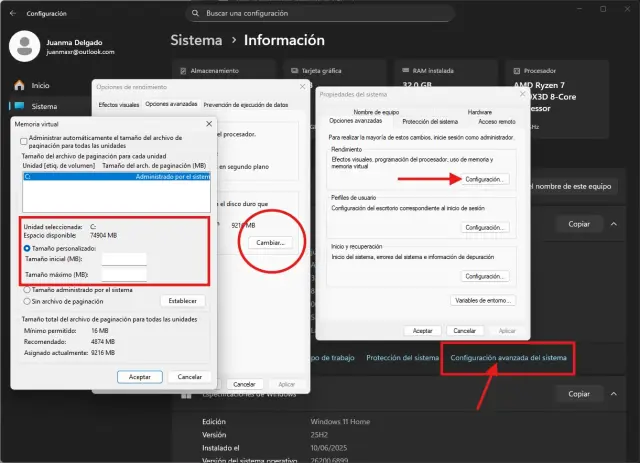Select Tamaño personalizado radio button
The width and height of the screenshot is (640, 463).
coord(27,246)
